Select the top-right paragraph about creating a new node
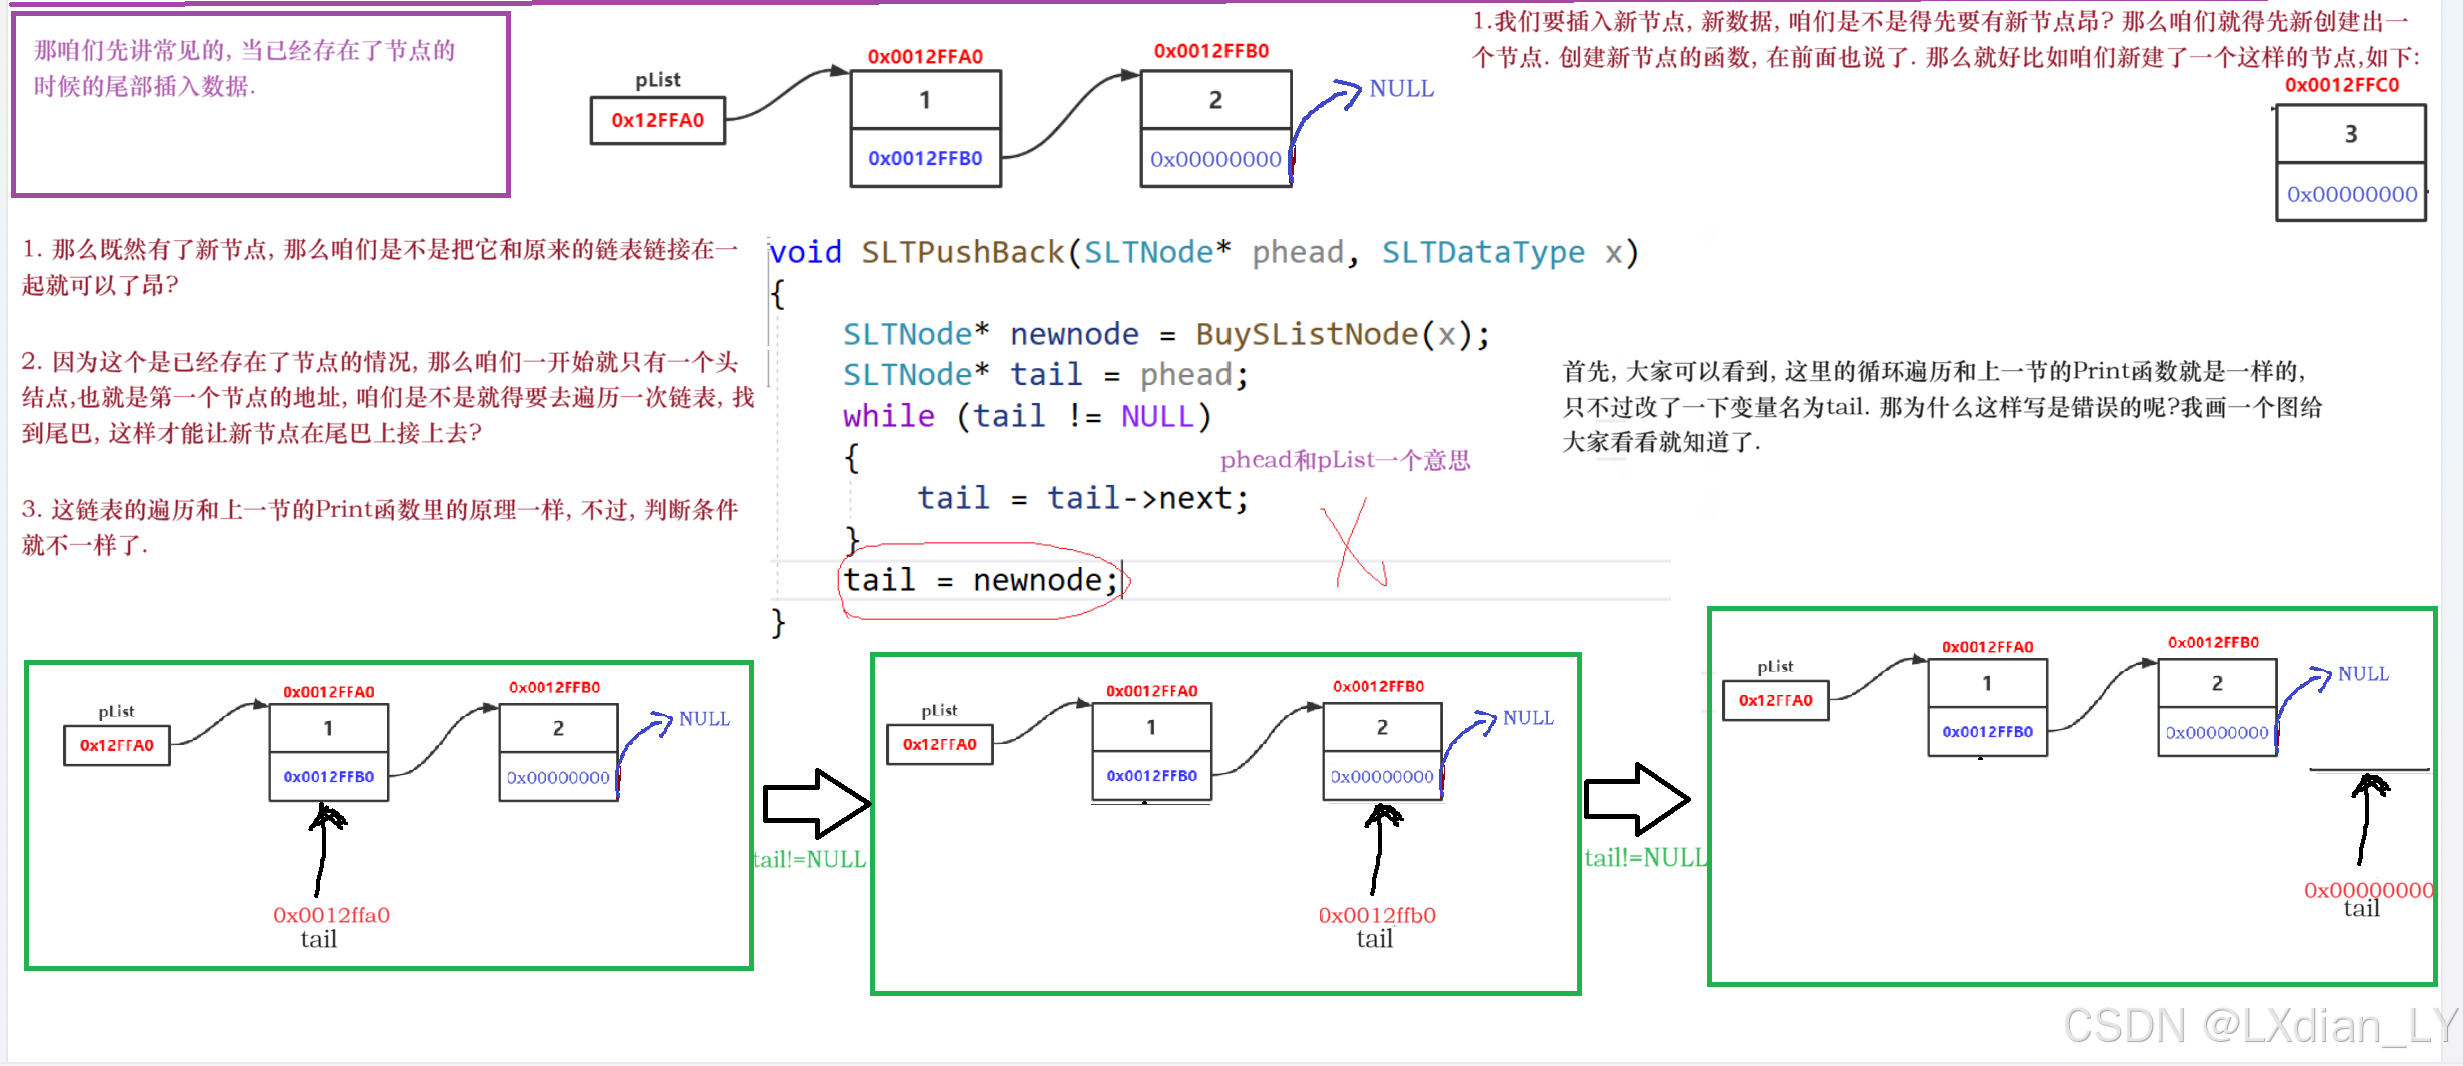 click(1946, 39)
